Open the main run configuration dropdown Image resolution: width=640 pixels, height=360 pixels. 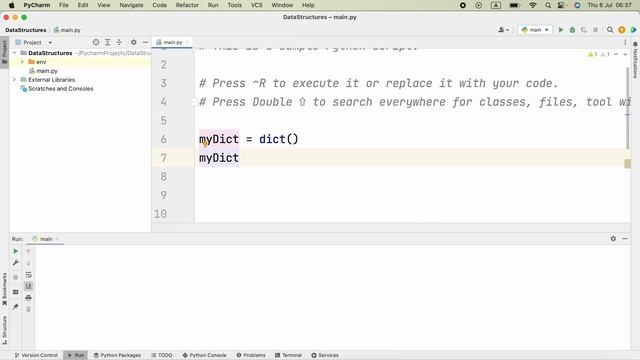pos(535,30)
